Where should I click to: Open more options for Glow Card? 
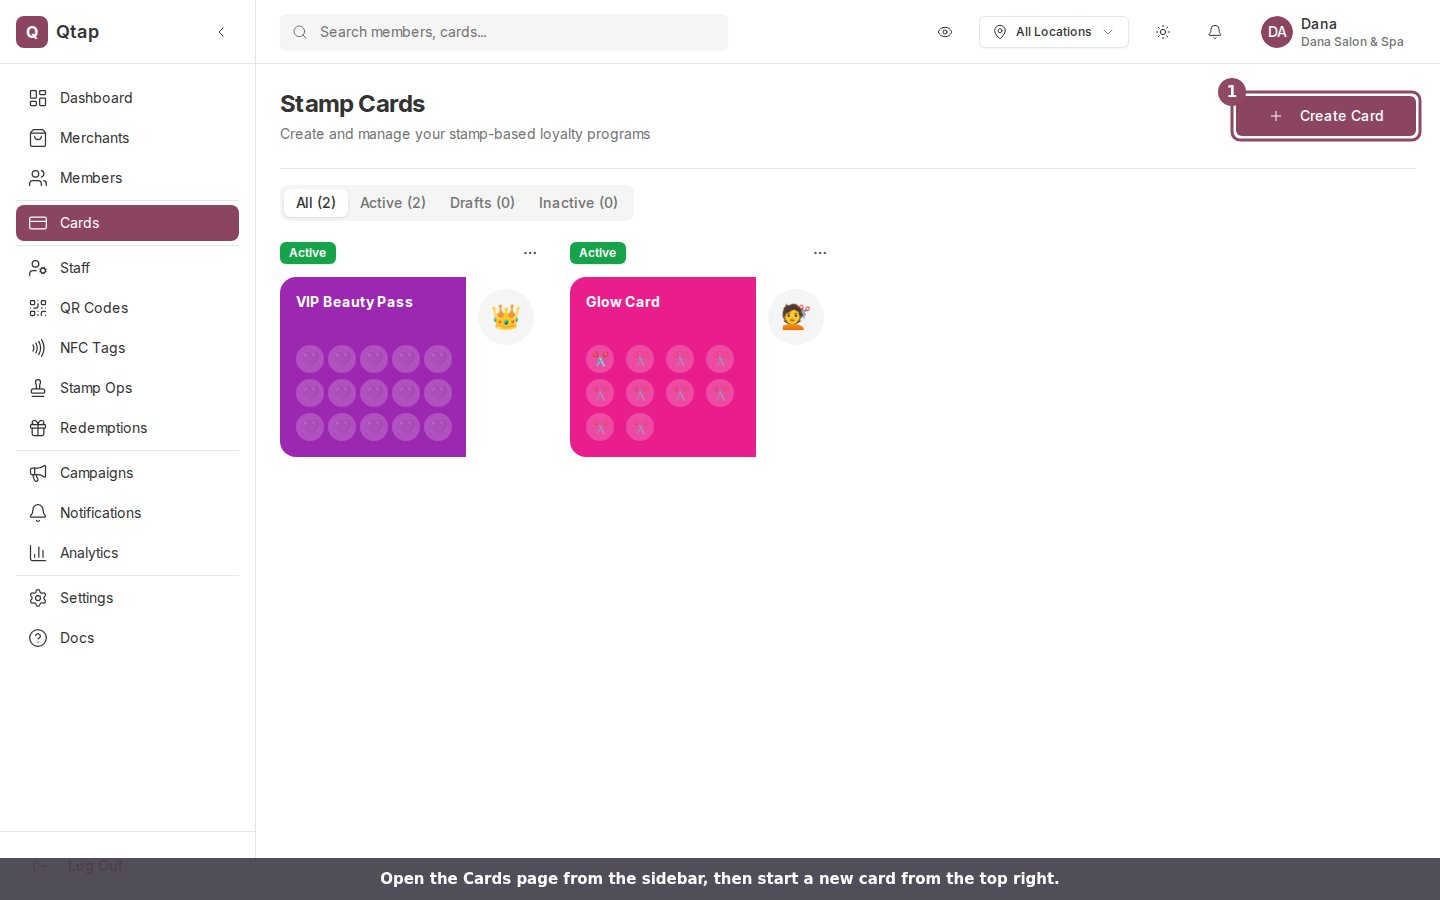pyautogui.click(x=820, y=253)
